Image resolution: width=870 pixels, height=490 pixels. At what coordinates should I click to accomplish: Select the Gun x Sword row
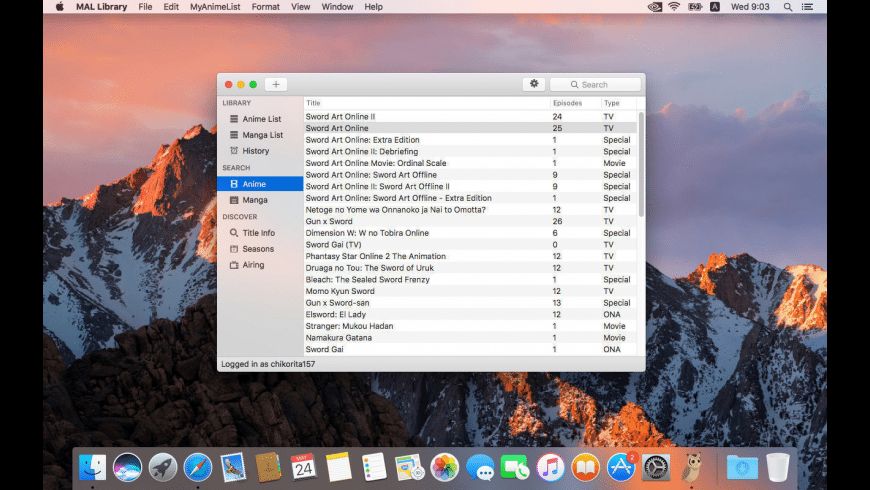click(471, 221)
